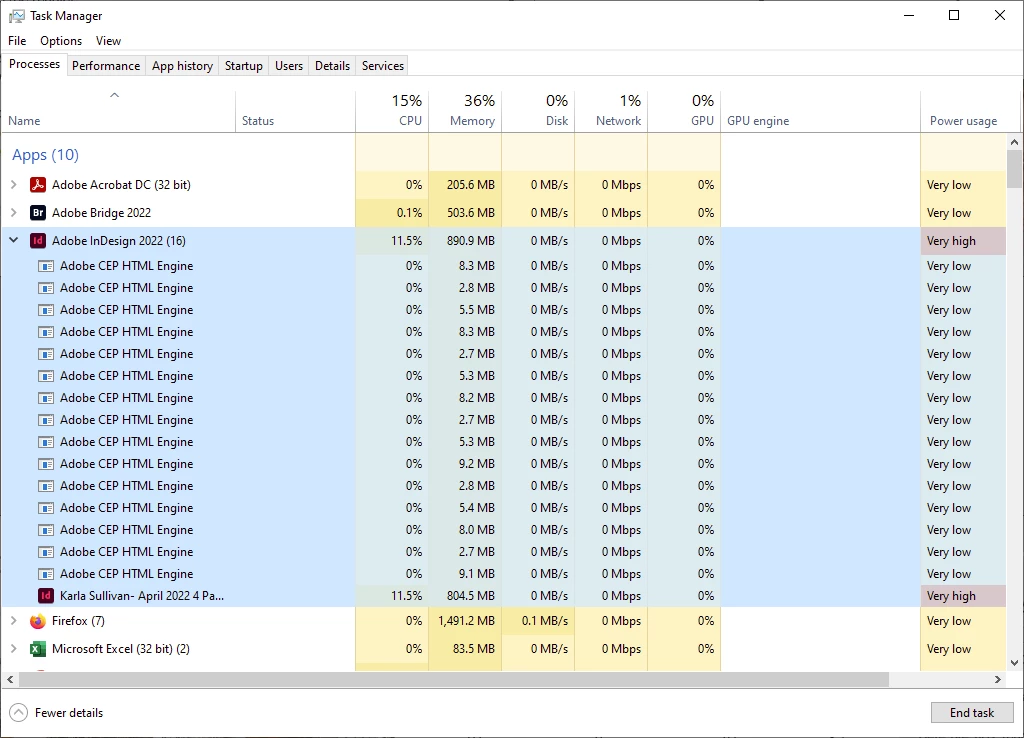1024x738 pixels.
Task: Click the 890.9 MB InDesign memory cell
Action: (x=466, y=241)
